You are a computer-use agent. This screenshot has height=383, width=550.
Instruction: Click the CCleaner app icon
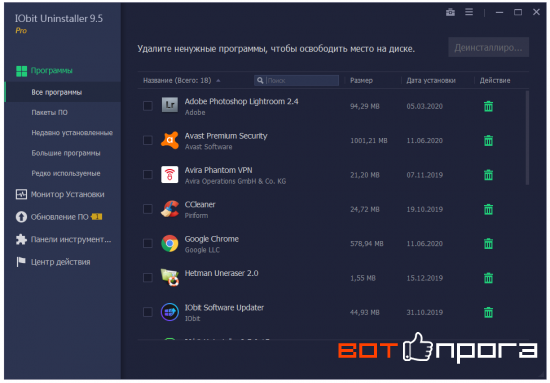[170, 209]
